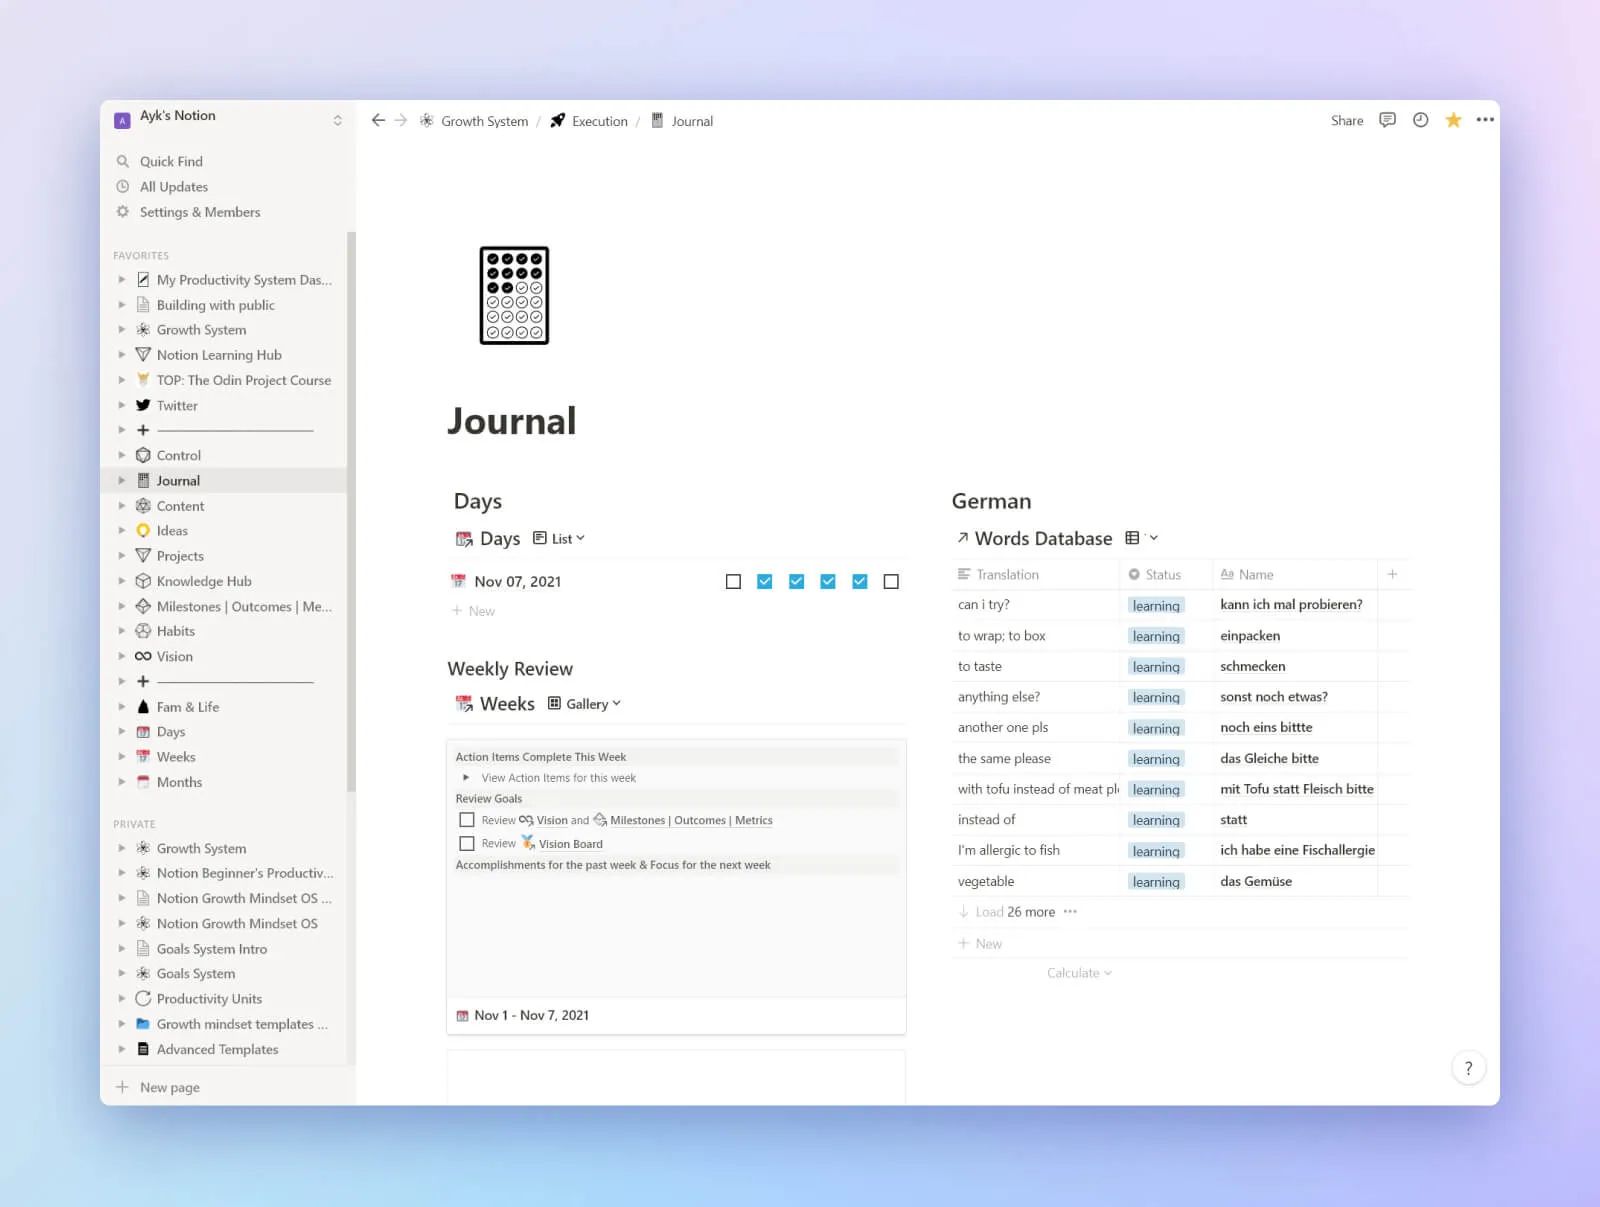1600x1207 pixels.
Task: Click the New page plus icon
Action: click(121, 1087)
